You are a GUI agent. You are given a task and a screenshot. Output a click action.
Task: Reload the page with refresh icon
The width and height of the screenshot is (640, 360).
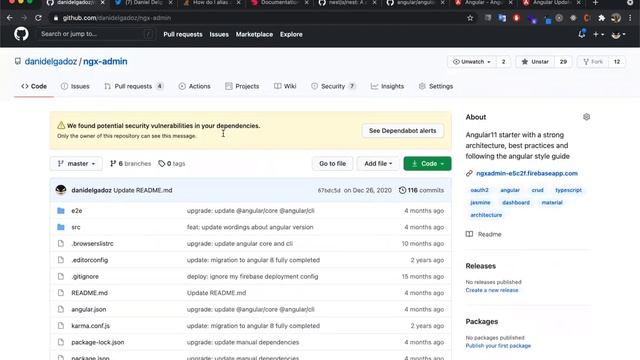click(38, 18)
